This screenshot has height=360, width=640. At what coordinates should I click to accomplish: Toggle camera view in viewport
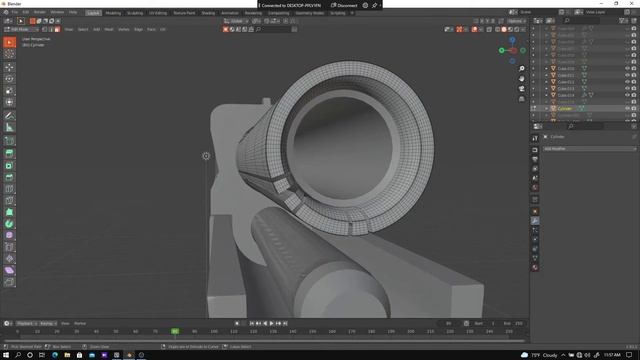pyautogui.click(x=522, y=89)
